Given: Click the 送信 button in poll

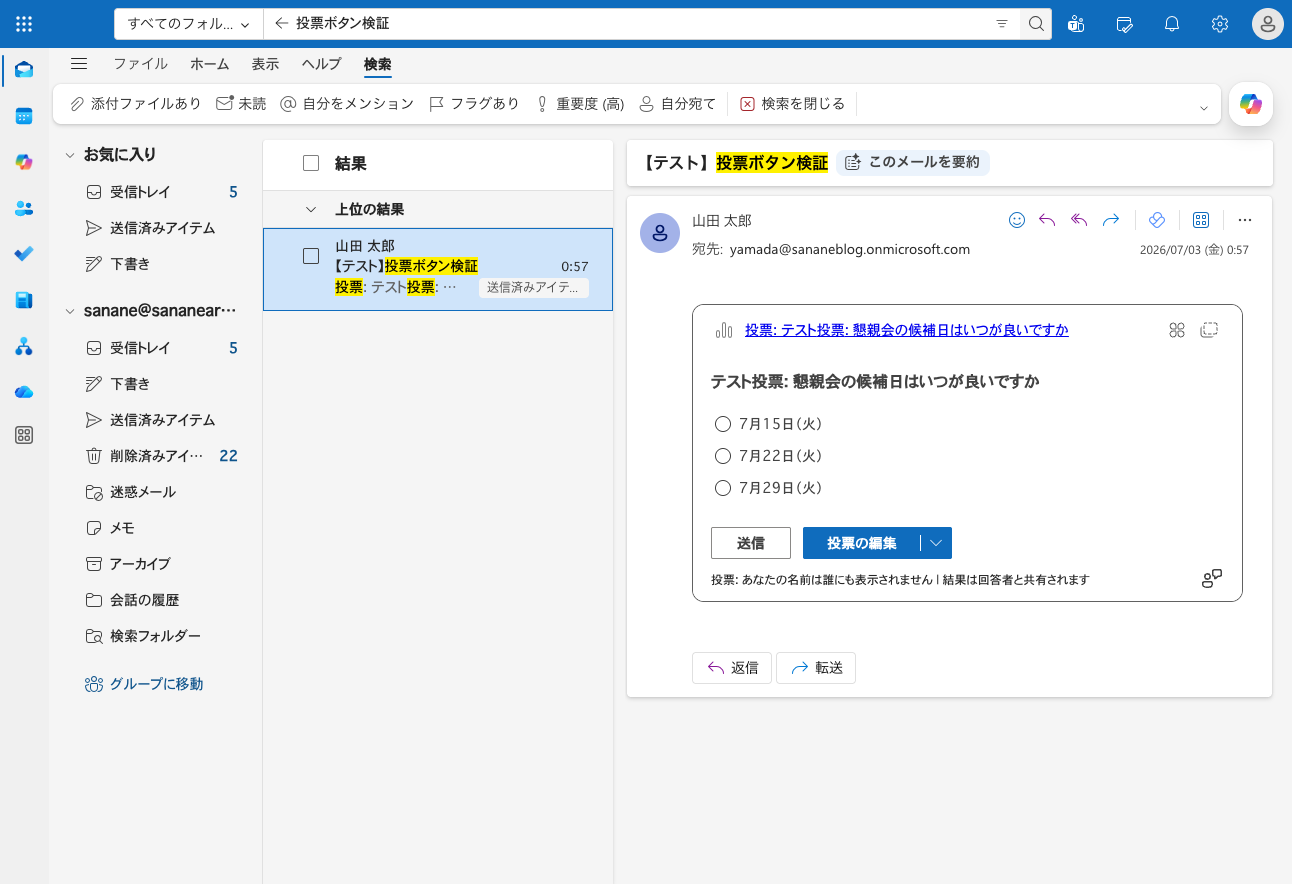Looking at the screenshot, I should pos(751,543).
